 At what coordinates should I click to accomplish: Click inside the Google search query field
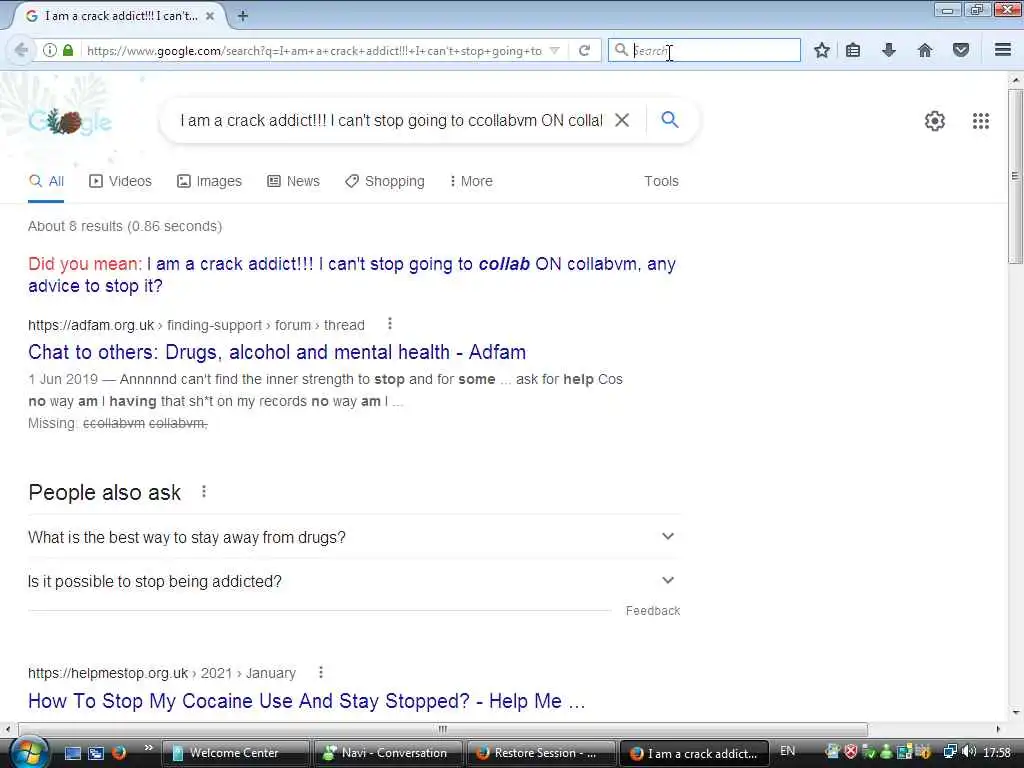point(391,120)
